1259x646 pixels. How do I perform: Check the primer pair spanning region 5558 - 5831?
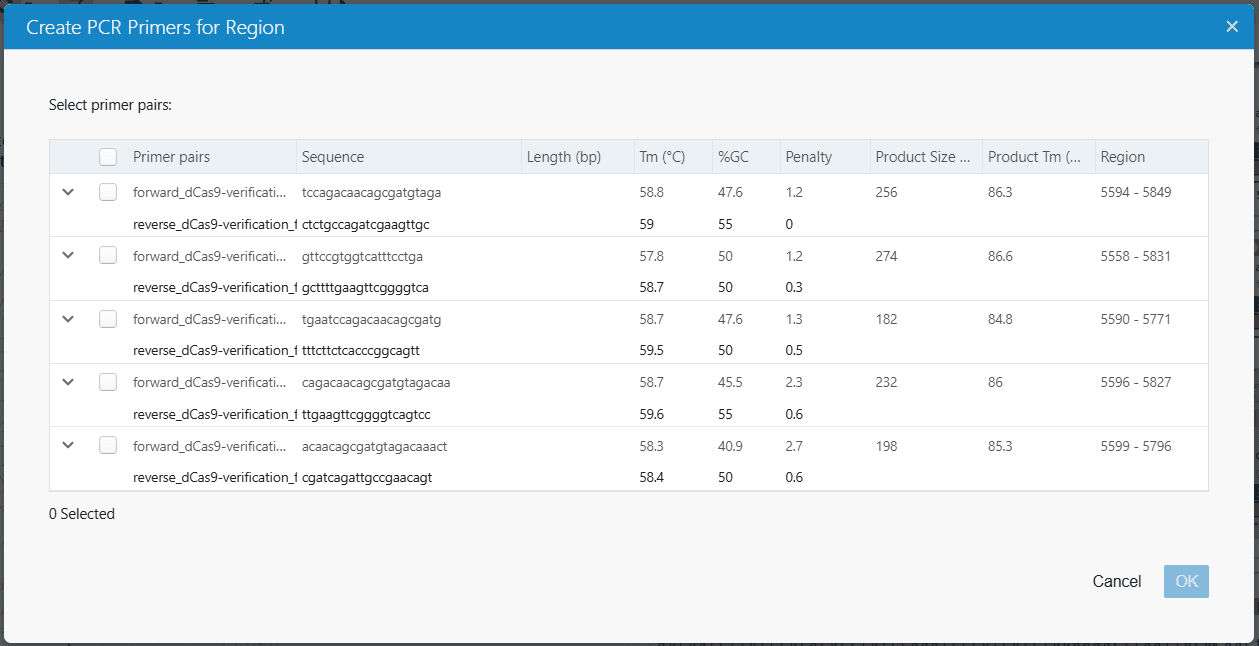(x=108, y=255)
